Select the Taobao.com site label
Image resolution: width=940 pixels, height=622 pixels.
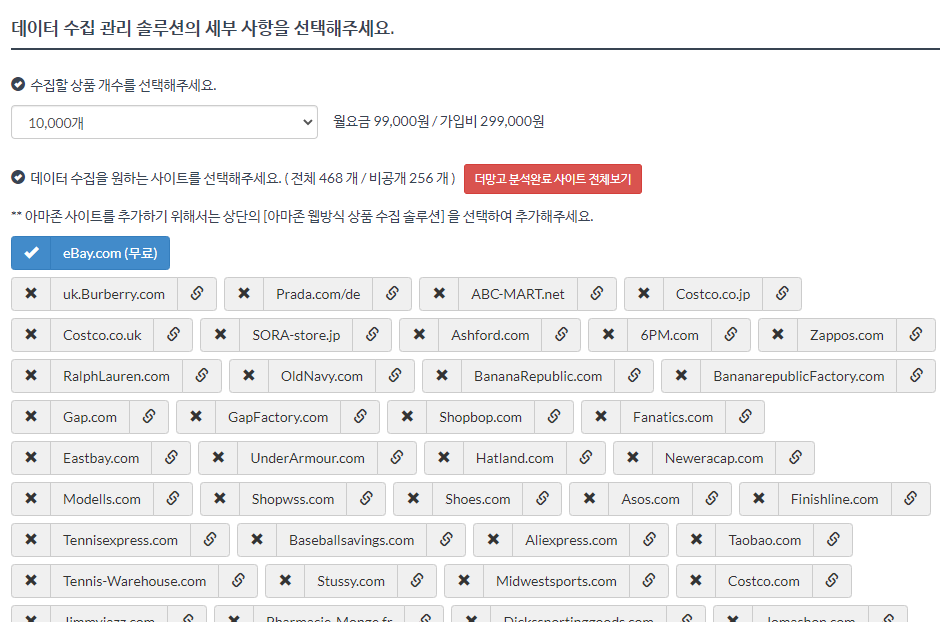(x=764, y=540)
